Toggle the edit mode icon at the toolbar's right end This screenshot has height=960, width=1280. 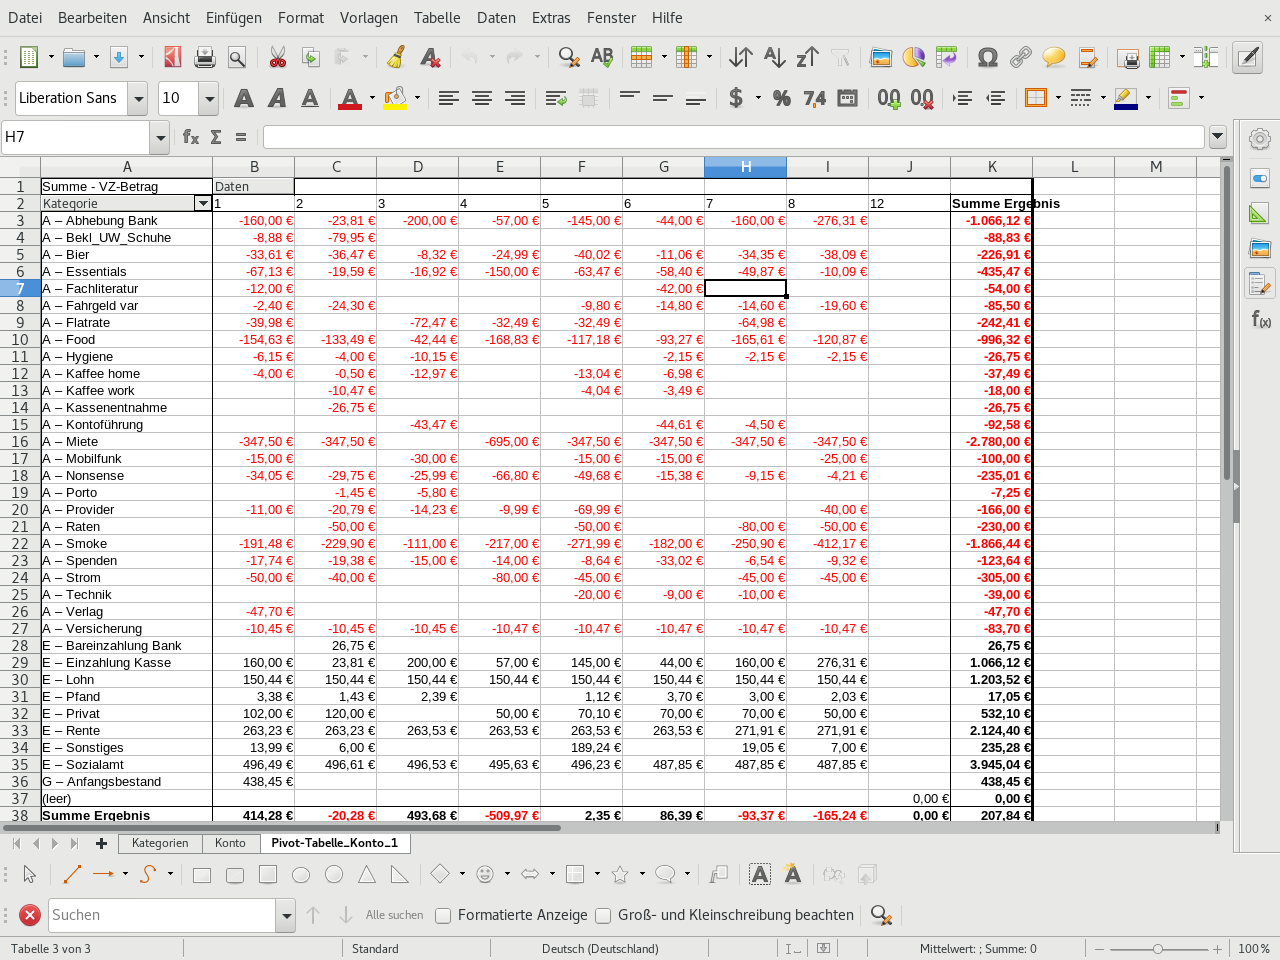(x=1247, y=57)
